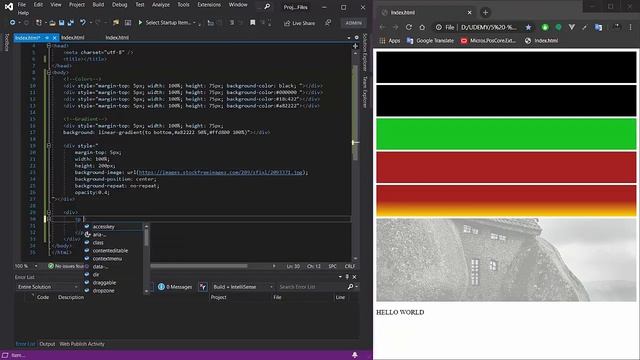Open the Build menu
The width and height of the screenshot is (640, 360).
coord(98,4)
